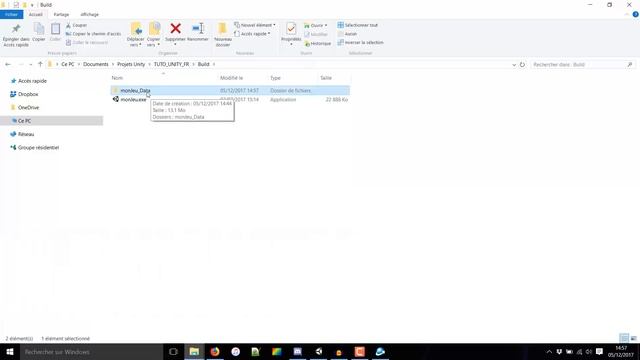Viewport: 640px width, 360px height.
Task: Open the quick access toolbar customize dropdown
Action: [32, 5]
